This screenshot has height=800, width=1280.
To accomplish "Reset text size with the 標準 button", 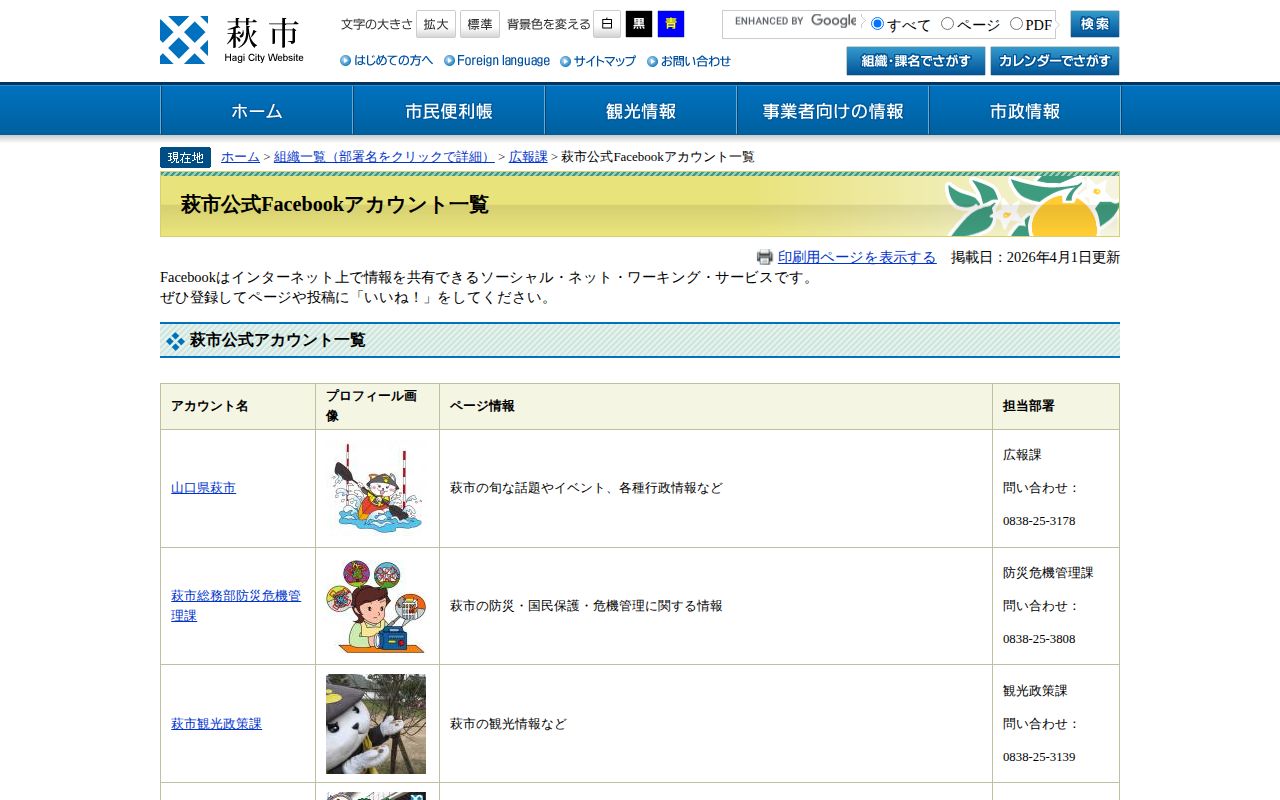I will 480,24.
